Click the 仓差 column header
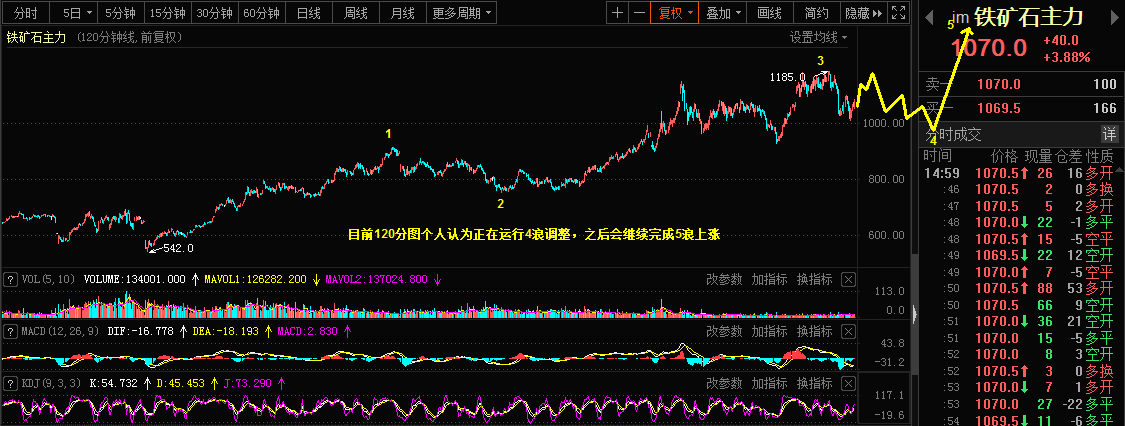The image size is (1125, 426). [1069, 156]
